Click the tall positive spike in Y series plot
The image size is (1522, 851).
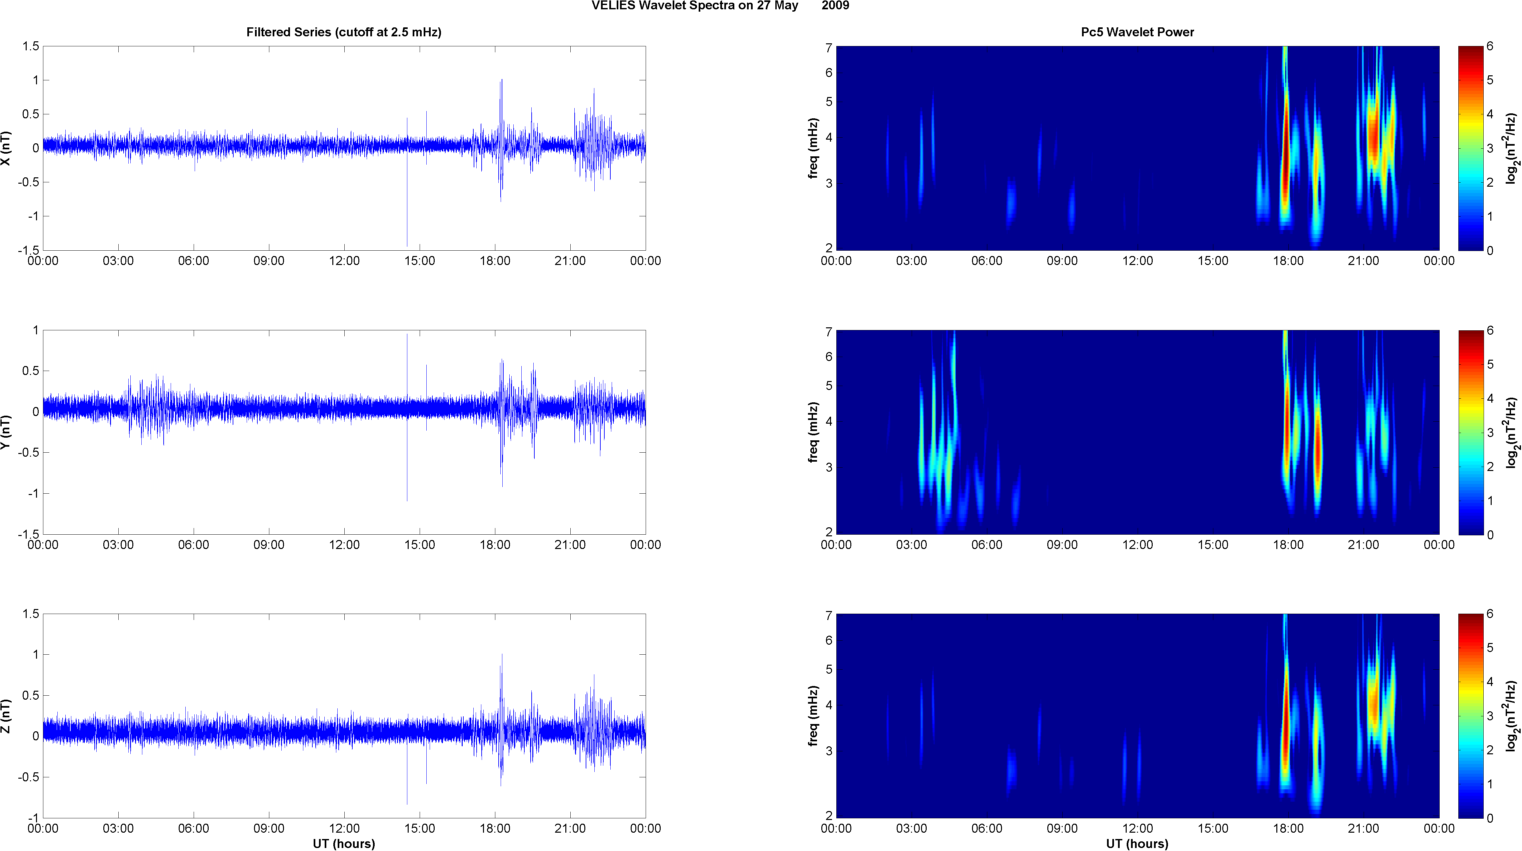pyautogui.click(x=407, y=365)
